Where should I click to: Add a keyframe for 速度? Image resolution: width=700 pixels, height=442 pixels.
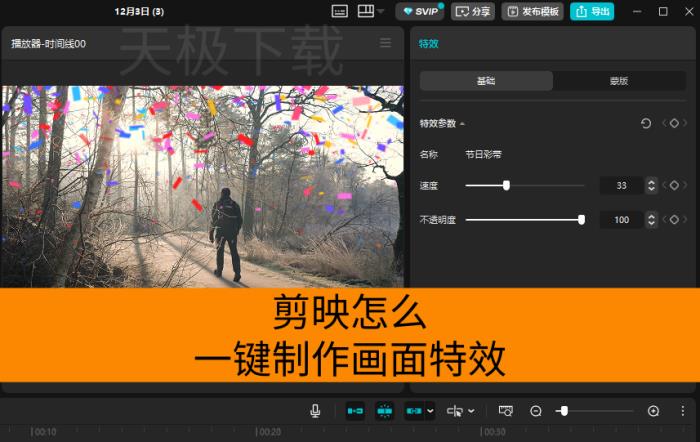coord(674,185)
